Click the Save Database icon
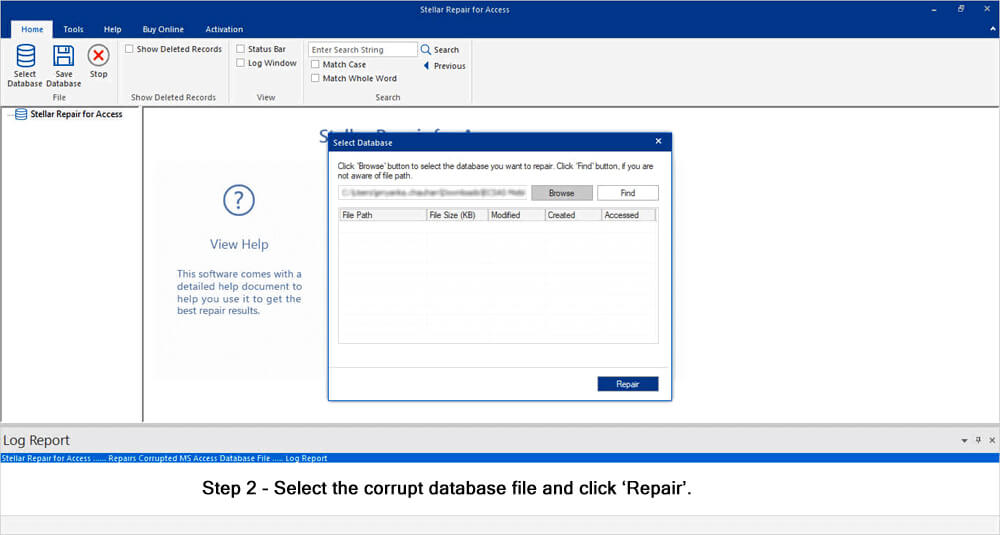Image resolution: width=1000 pixels, height=535 pixels. 63,56
